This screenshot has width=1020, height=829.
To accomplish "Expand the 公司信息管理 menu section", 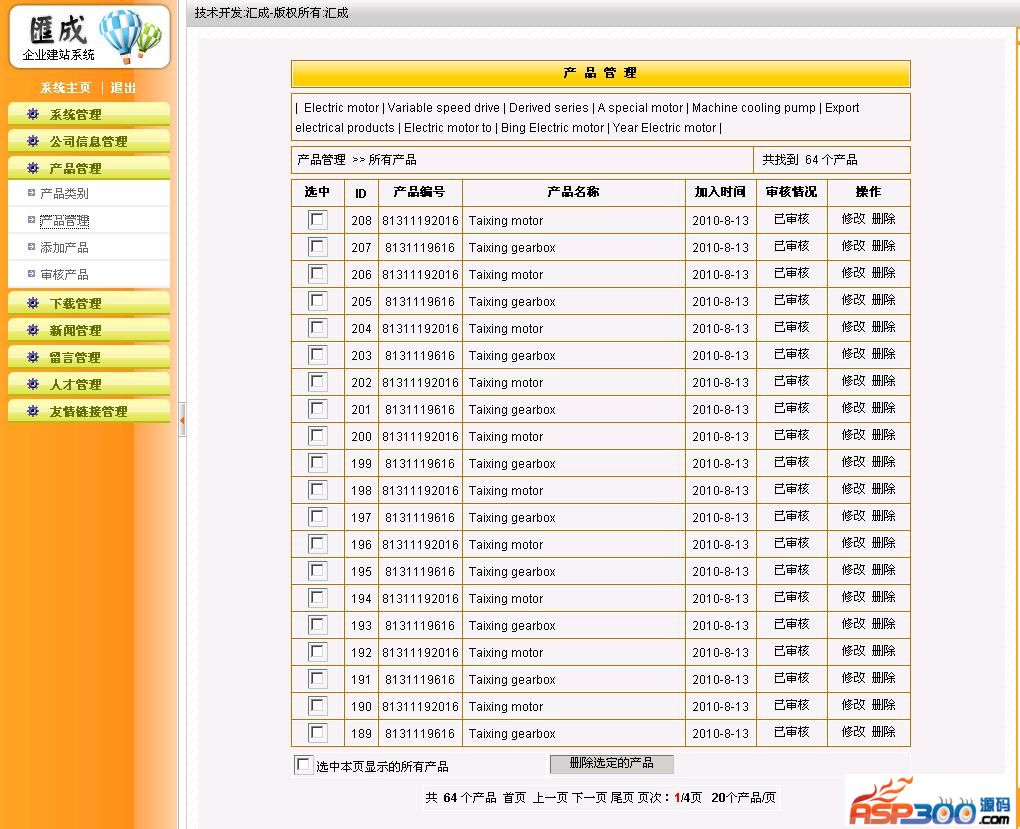I will [88, 141].
